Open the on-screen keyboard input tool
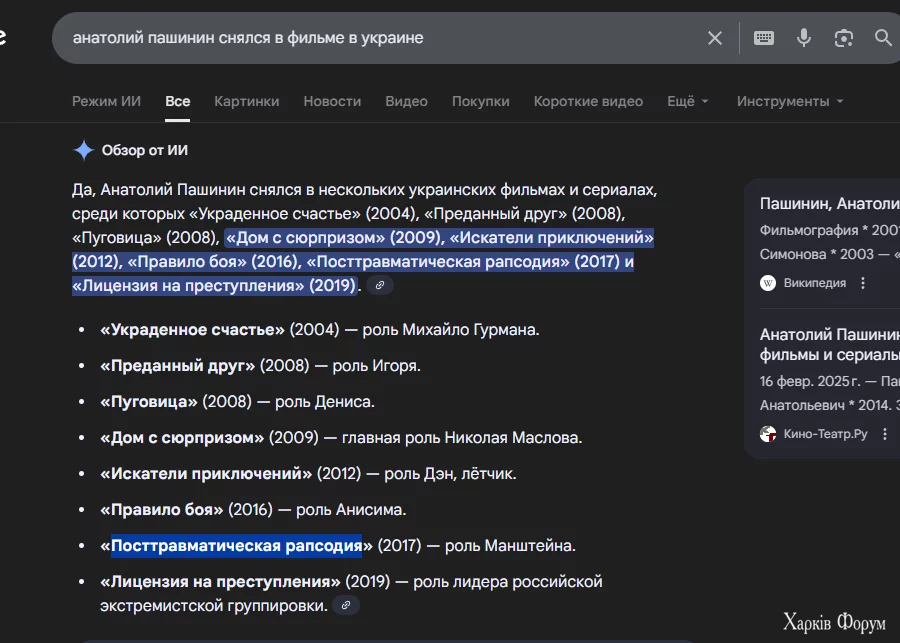900x643 pixels. tap(764, 38)
